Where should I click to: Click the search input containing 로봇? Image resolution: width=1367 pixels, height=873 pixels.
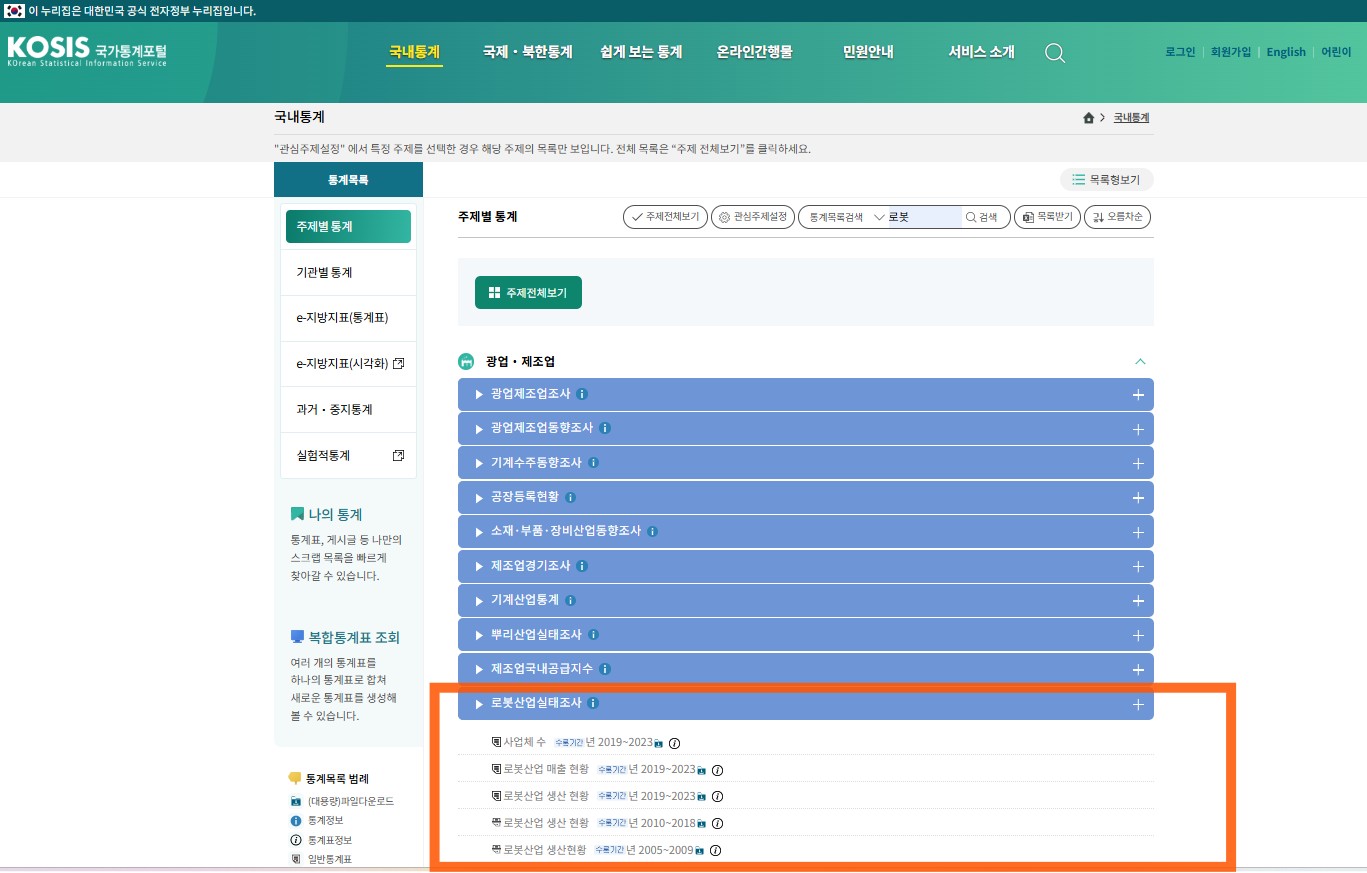pyautogui.click(x=923, y=217)
